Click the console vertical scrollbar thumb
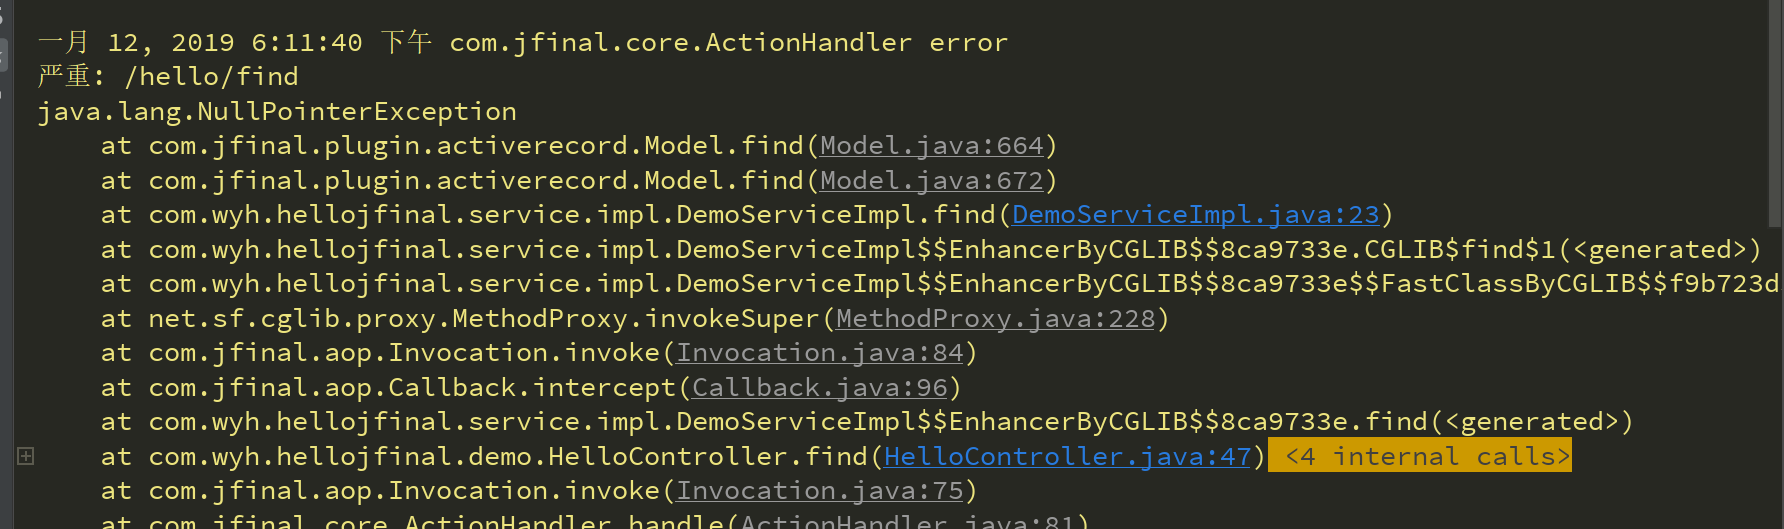The image size is (1784, 529). (1775, 110)
